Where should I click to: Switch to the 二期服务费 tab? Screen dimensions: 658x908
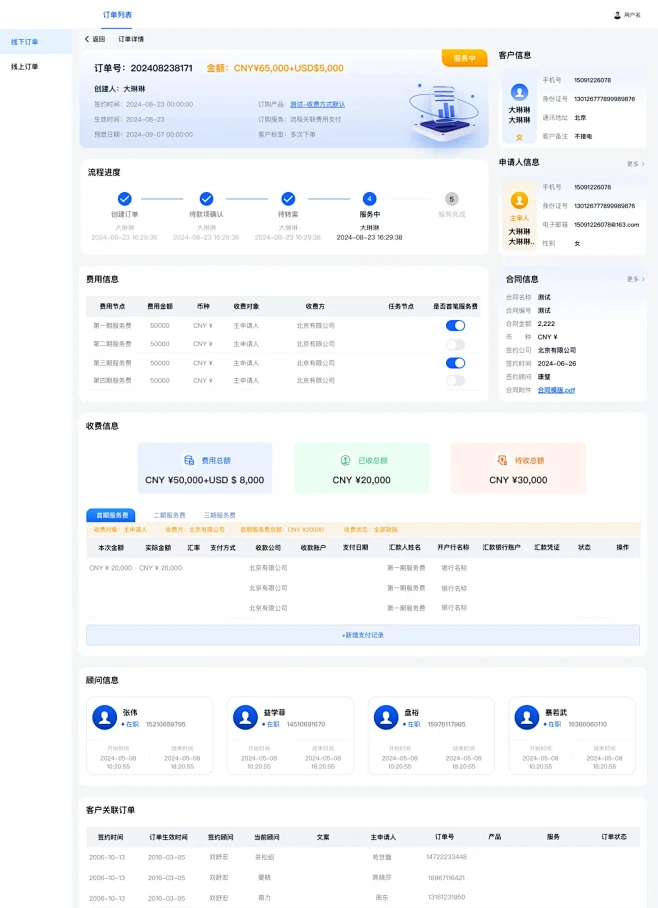[x=169, y=515]
